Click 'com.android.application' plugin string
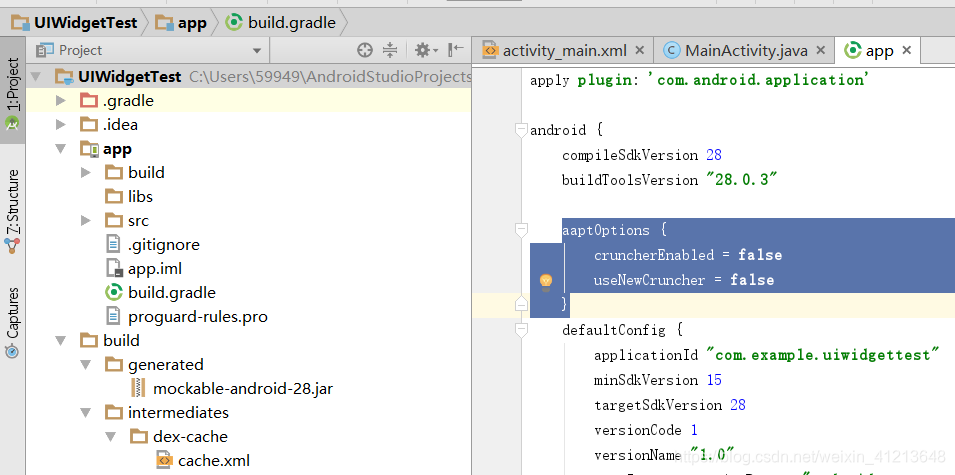Screen dimensions: 955x475 point(760,80)
